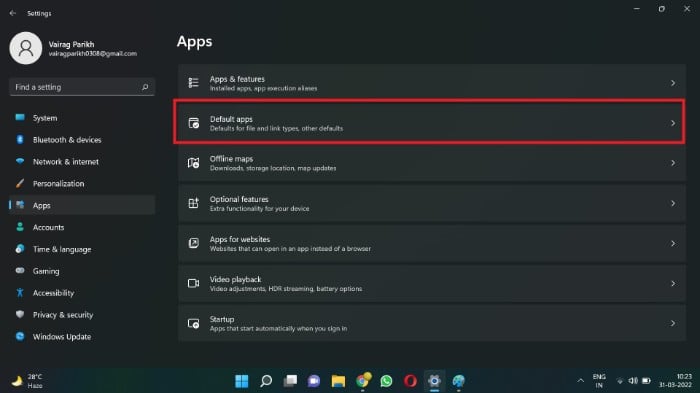
Task: Click the Startup row chevron
Action: (673, 323)
